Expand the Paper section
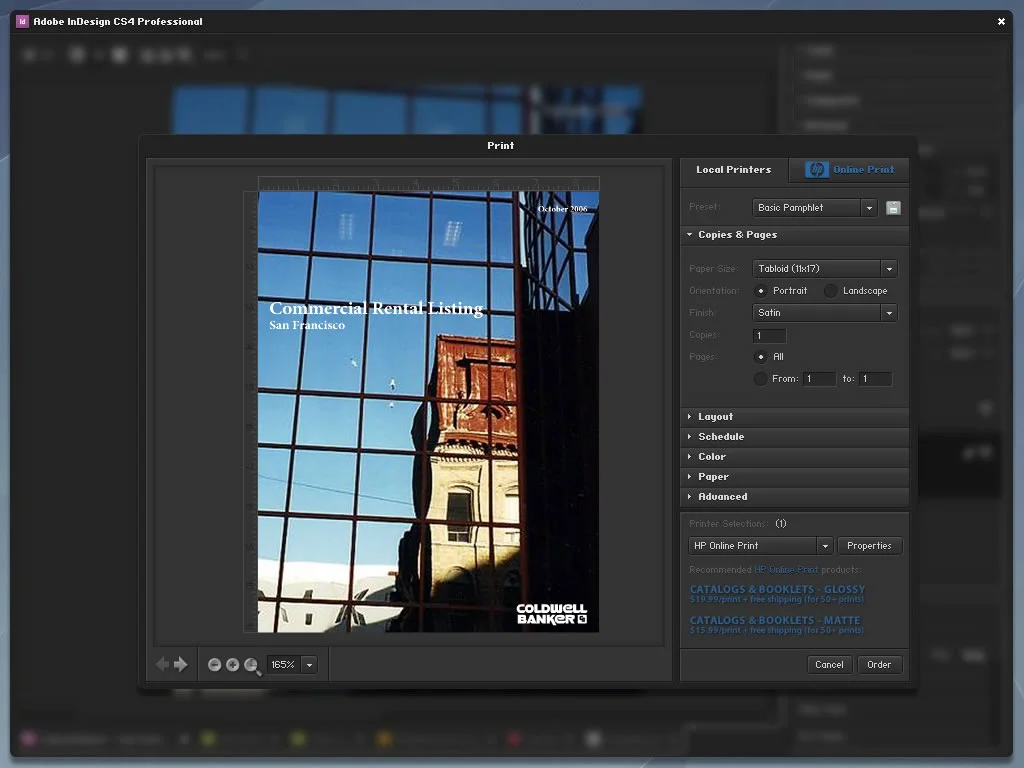 [x=794, y=477]
